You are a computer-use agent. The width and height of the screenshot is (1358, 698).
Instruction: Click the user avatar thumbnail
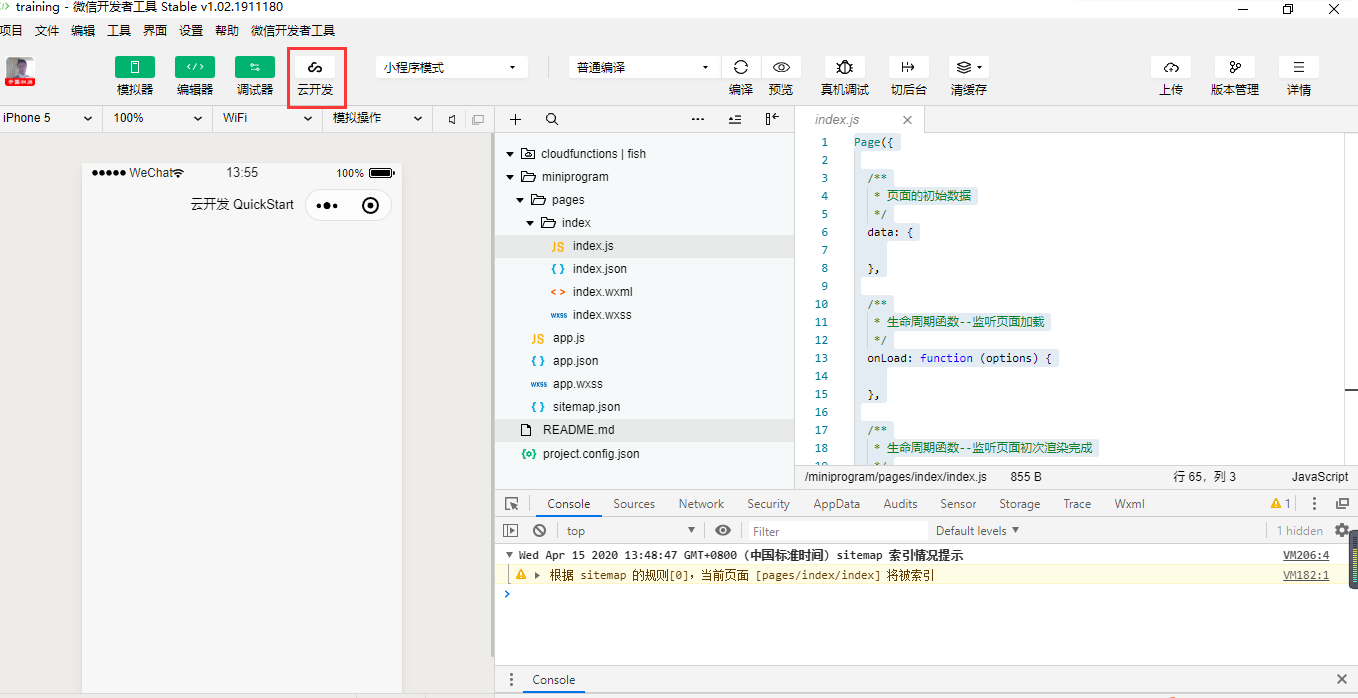[20, 70]
